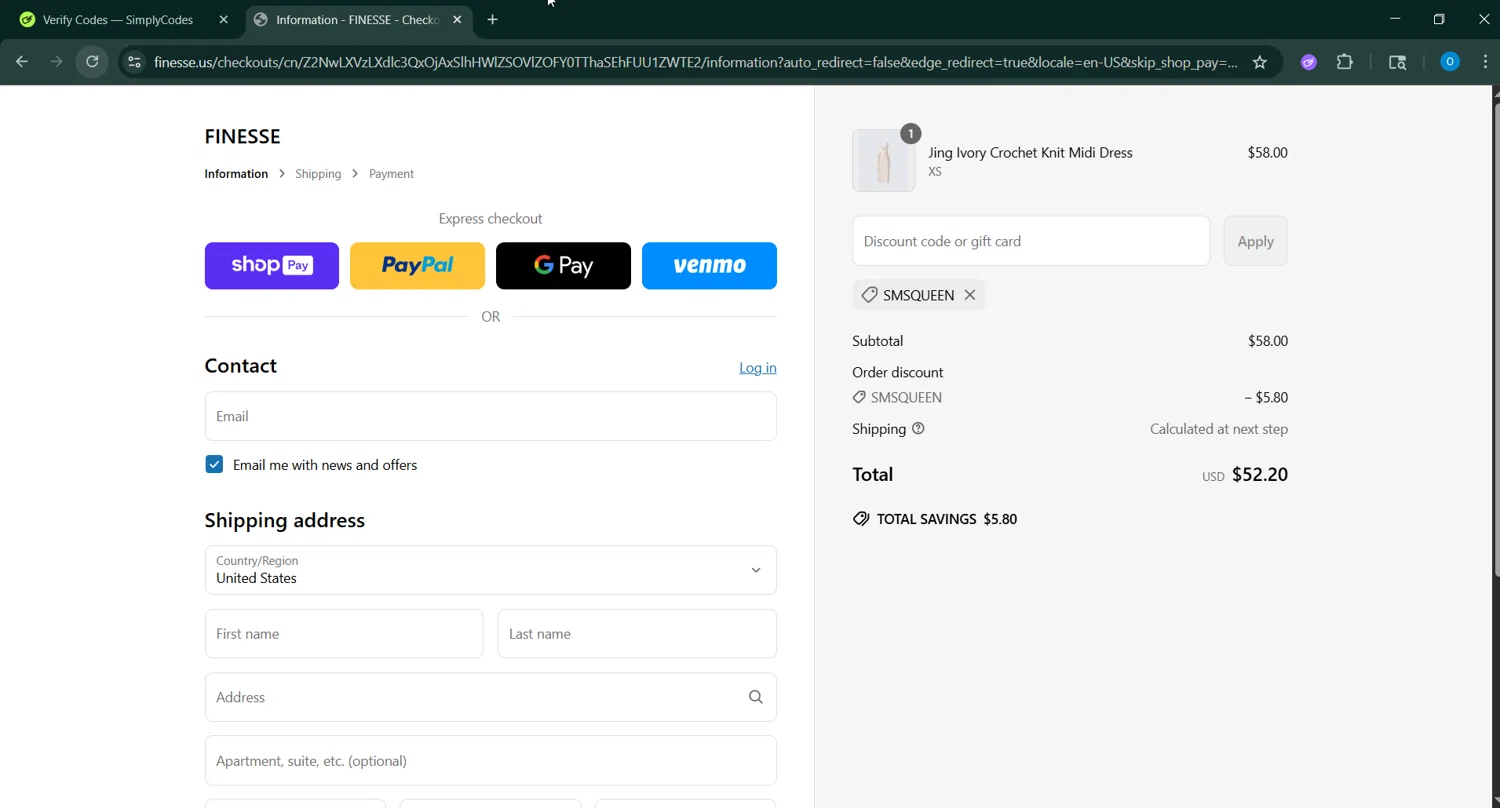The image size is (1500, 808).
Task: Click the tag icon beside SMSQUEEN chip
Action: tap(869, 295)
